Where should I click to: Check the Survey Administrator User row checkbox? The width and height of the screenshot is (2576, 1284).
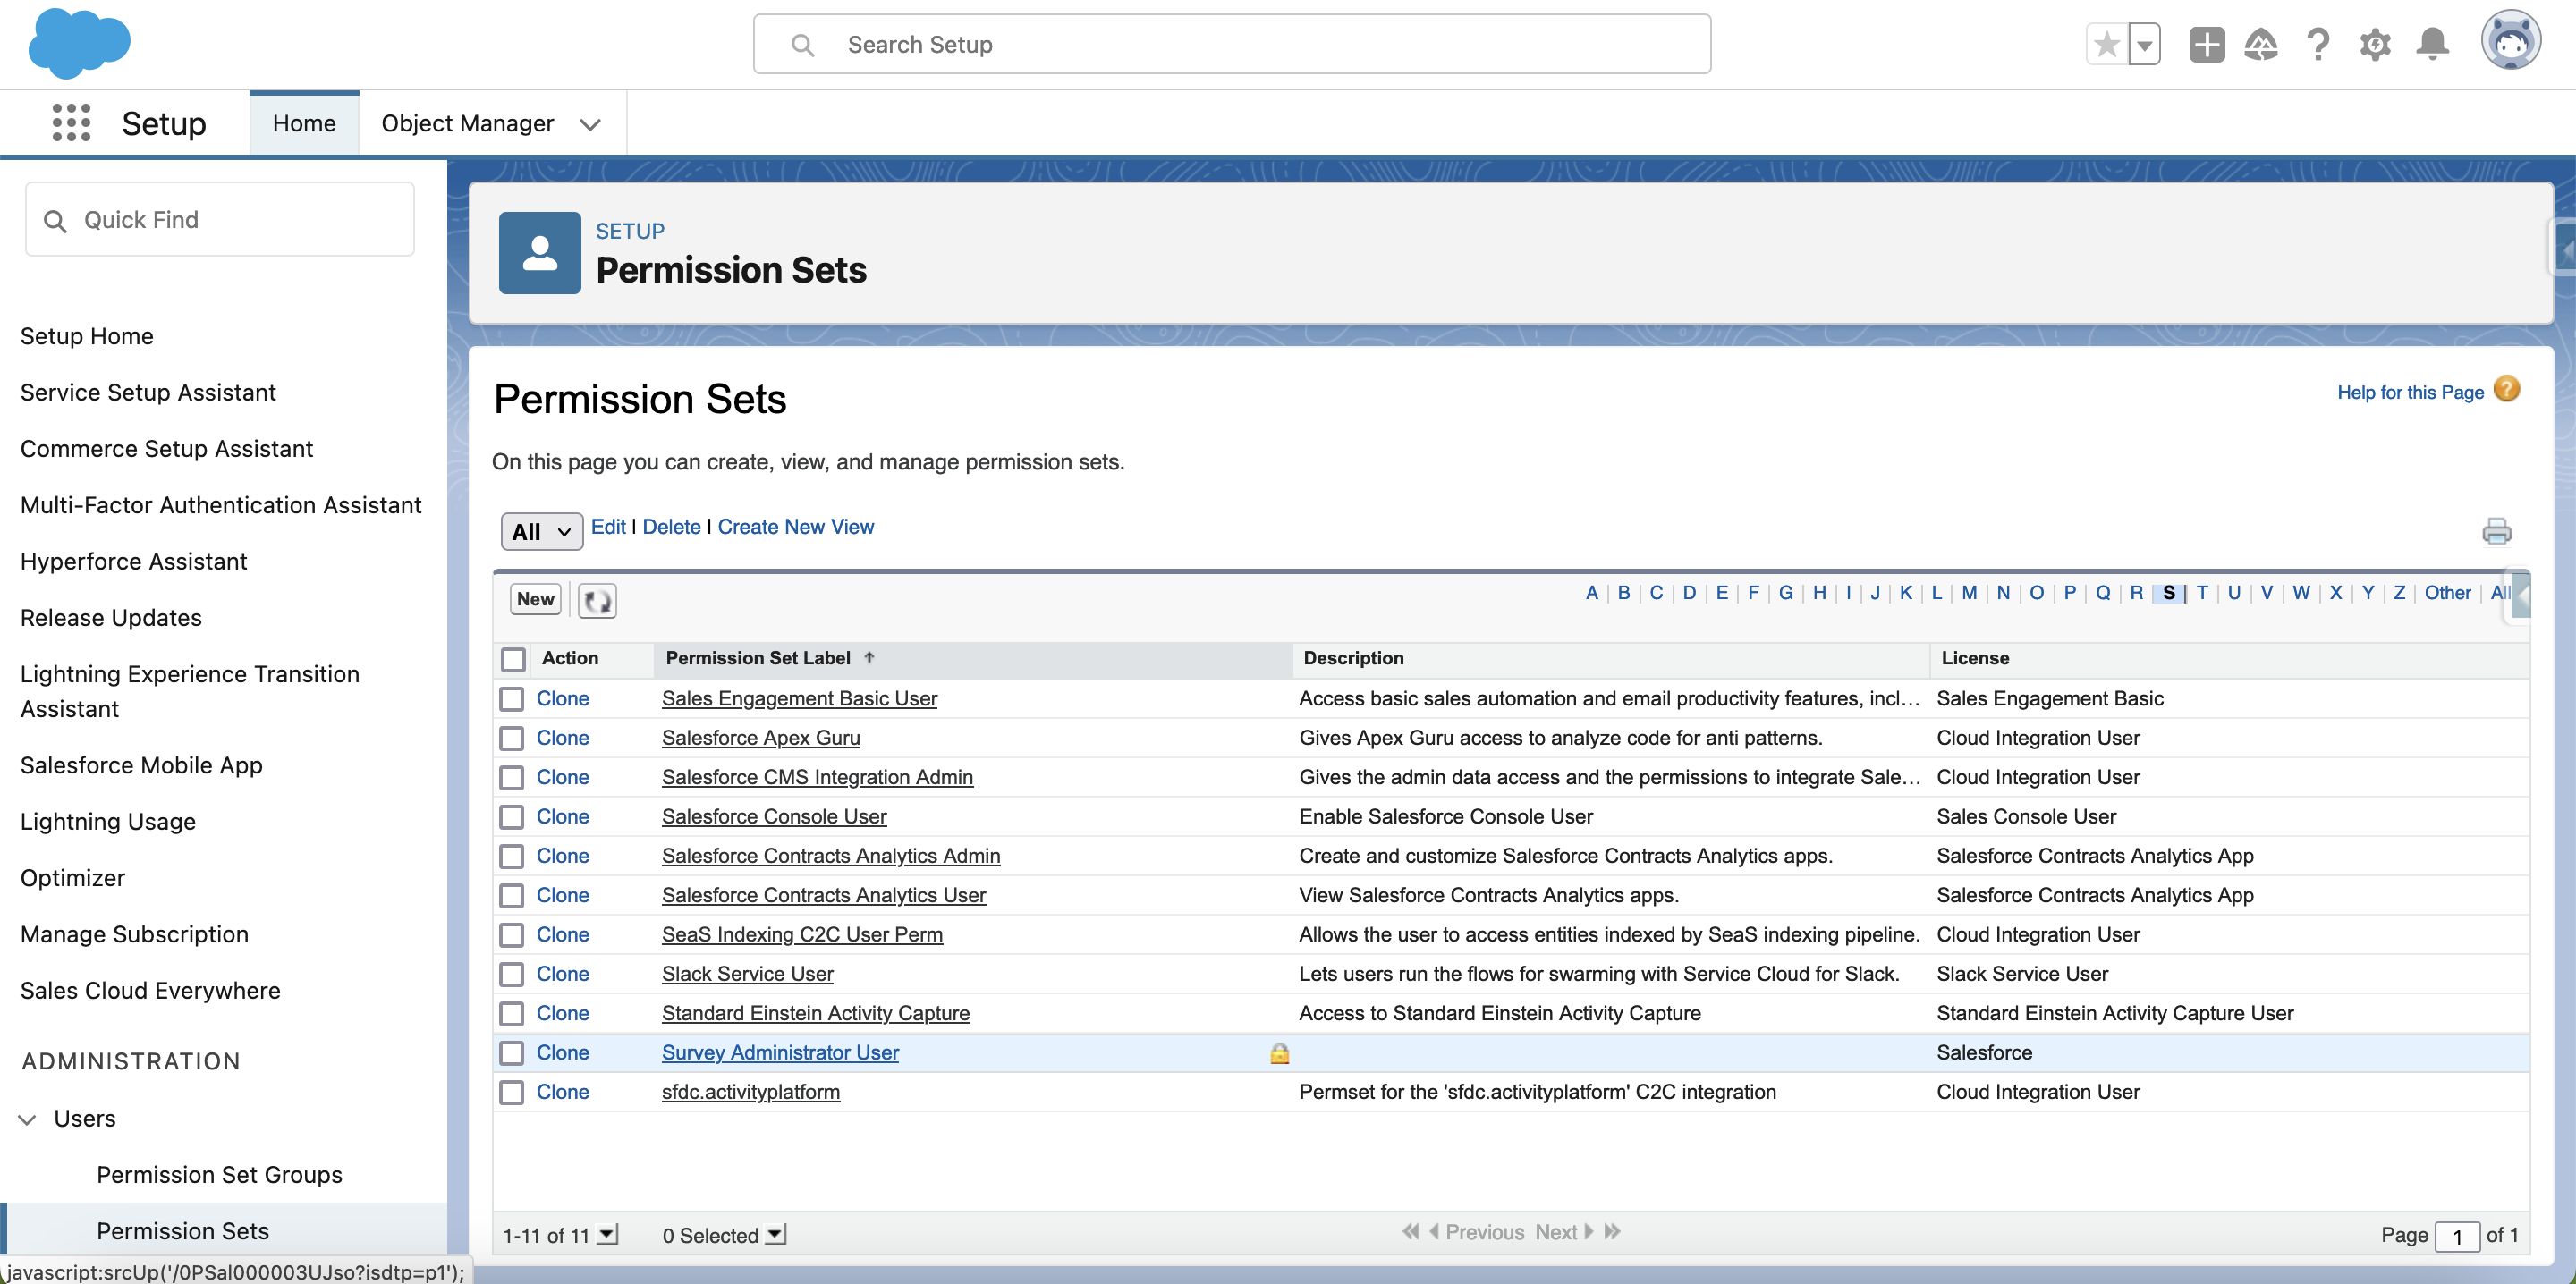coord(511,1053)
